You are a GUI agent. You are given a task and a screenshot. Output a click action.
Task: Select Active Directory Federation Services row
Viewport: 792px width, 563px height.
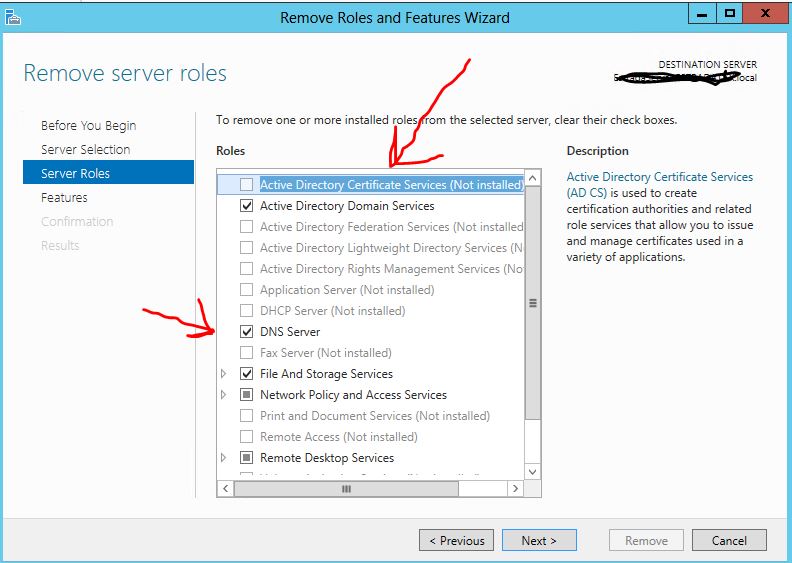391,227
